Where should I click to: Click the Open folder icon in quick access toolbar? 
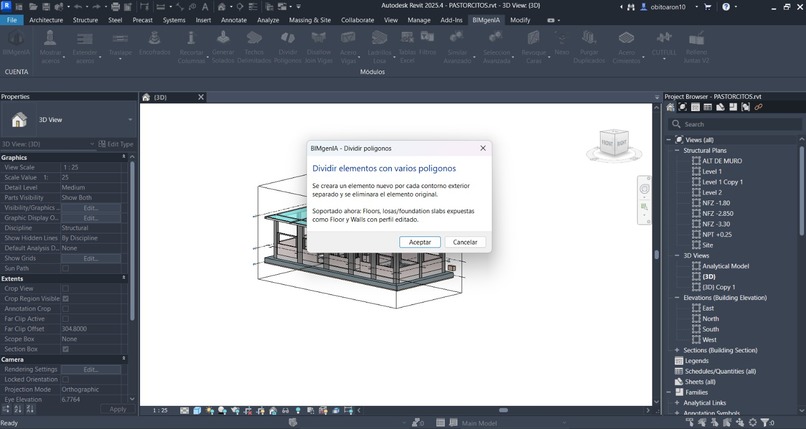(33, 7)
